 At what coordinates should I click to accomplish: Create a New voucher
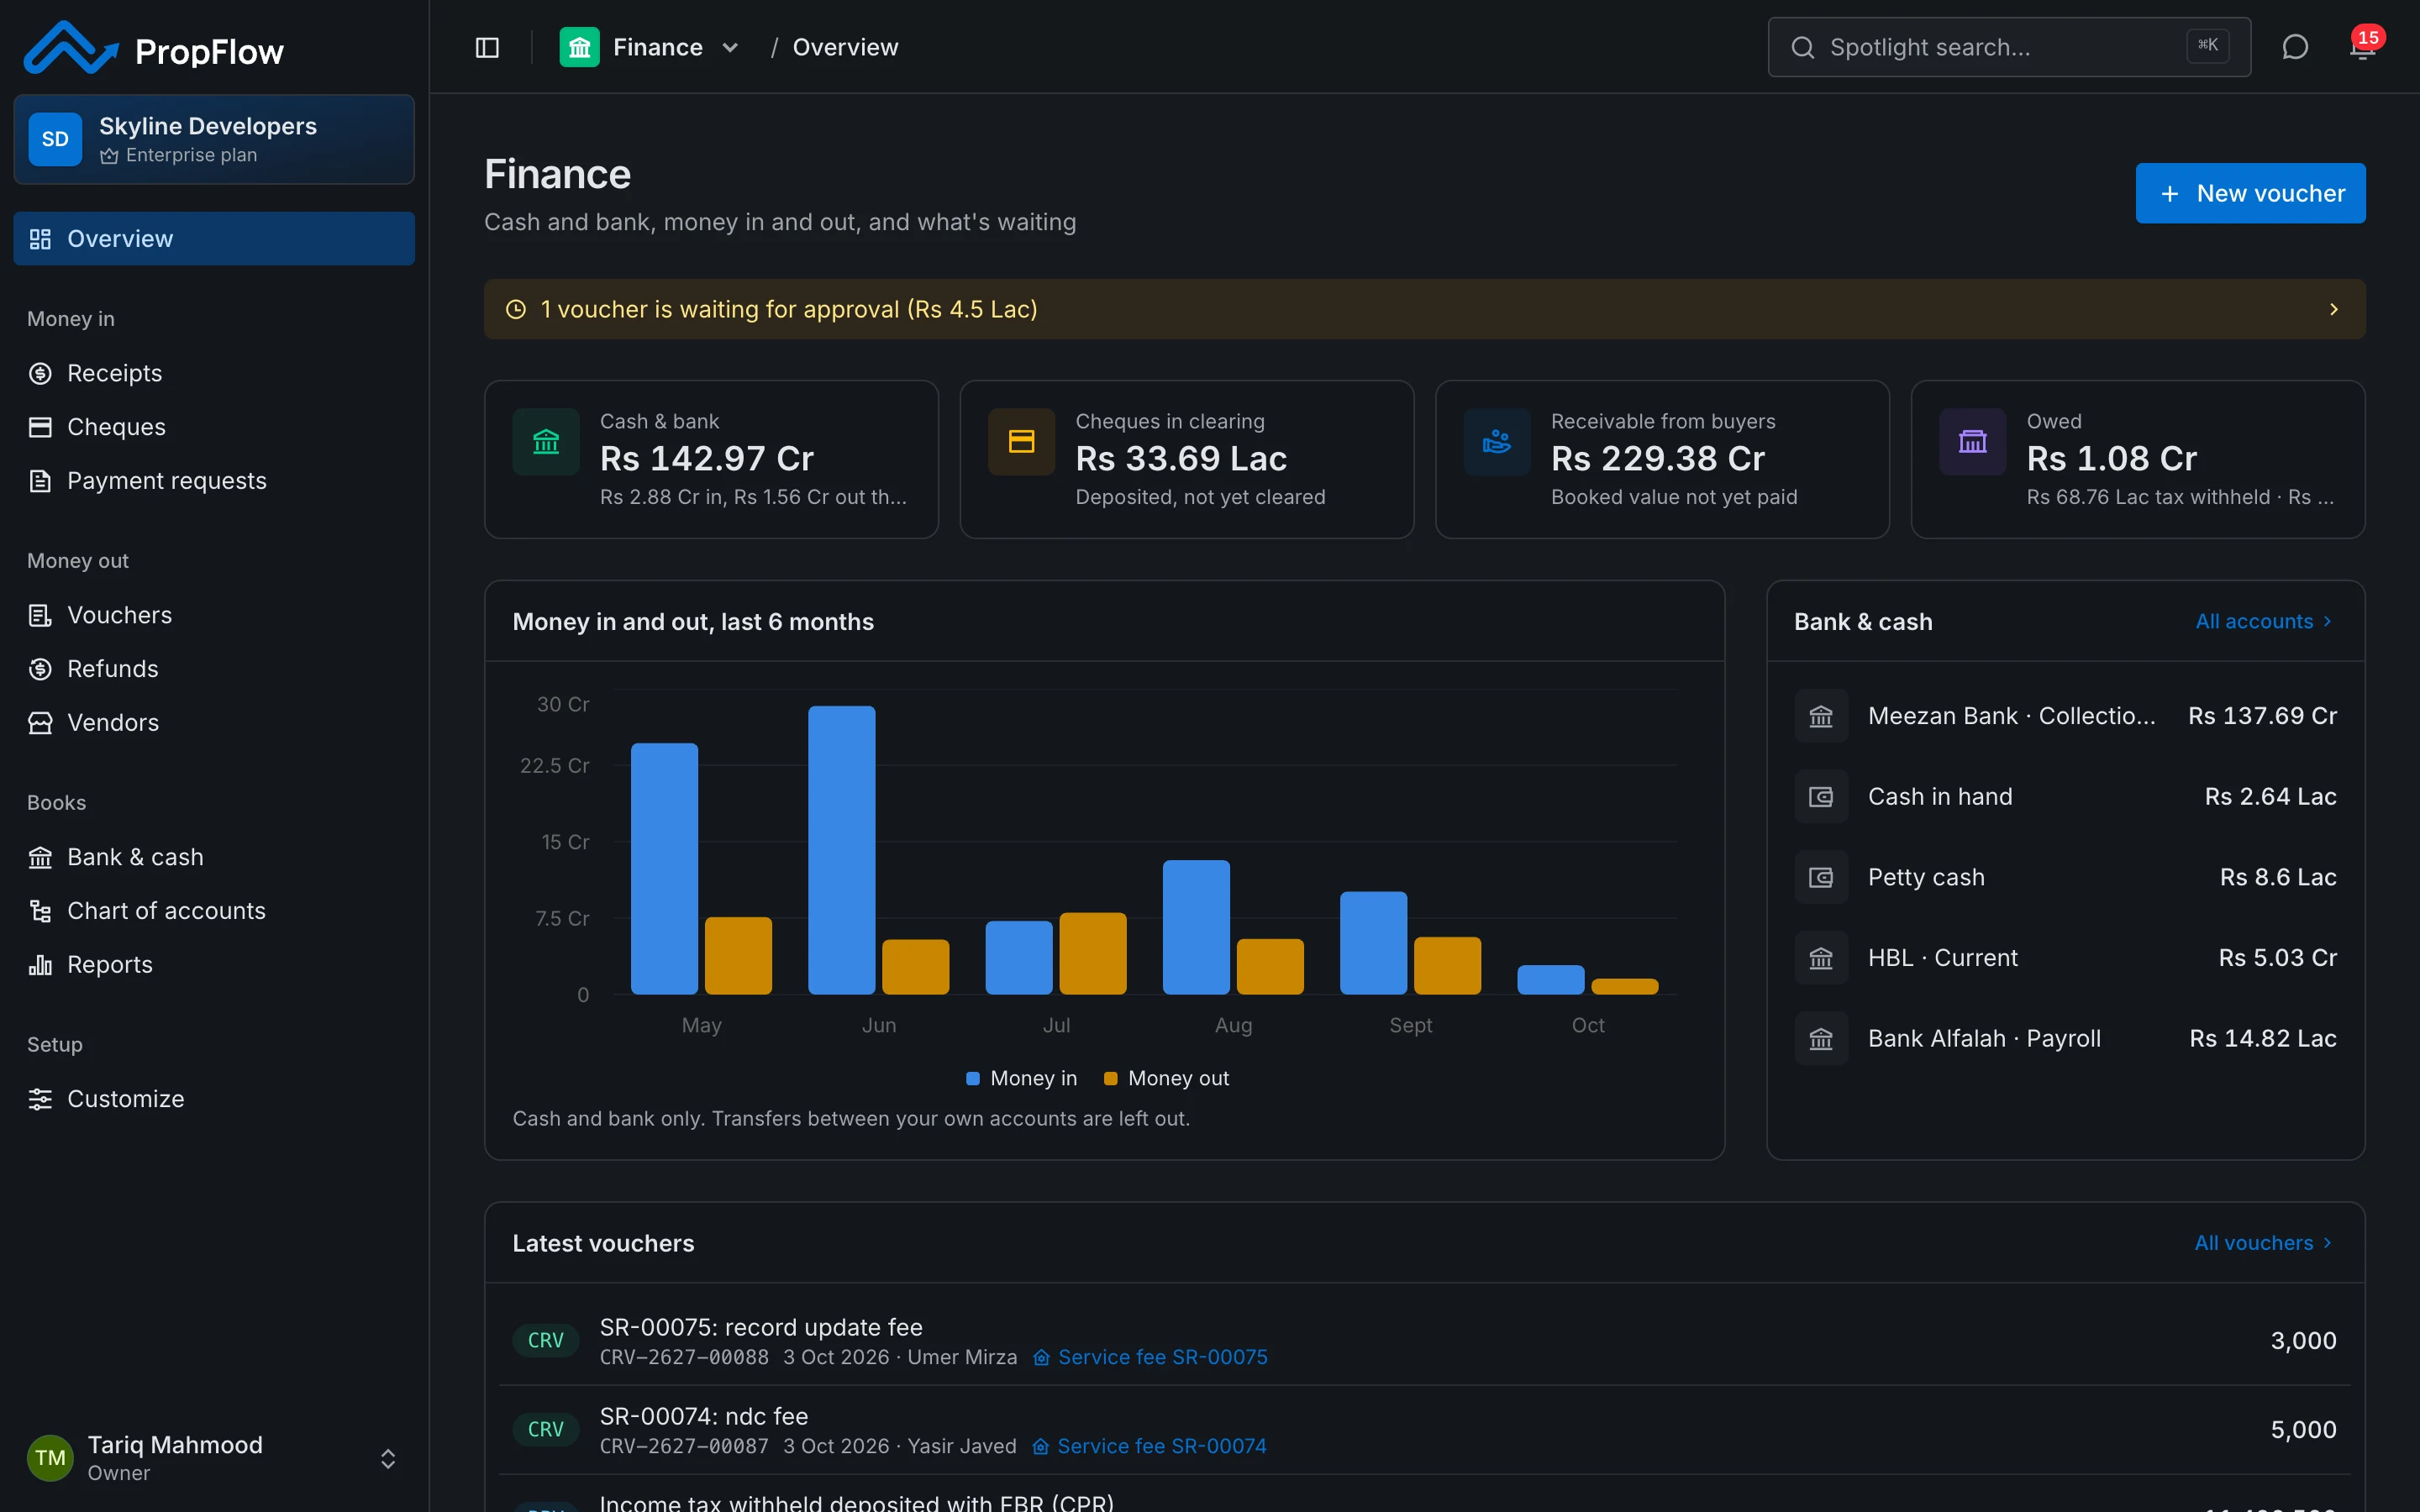point(2250,193)
